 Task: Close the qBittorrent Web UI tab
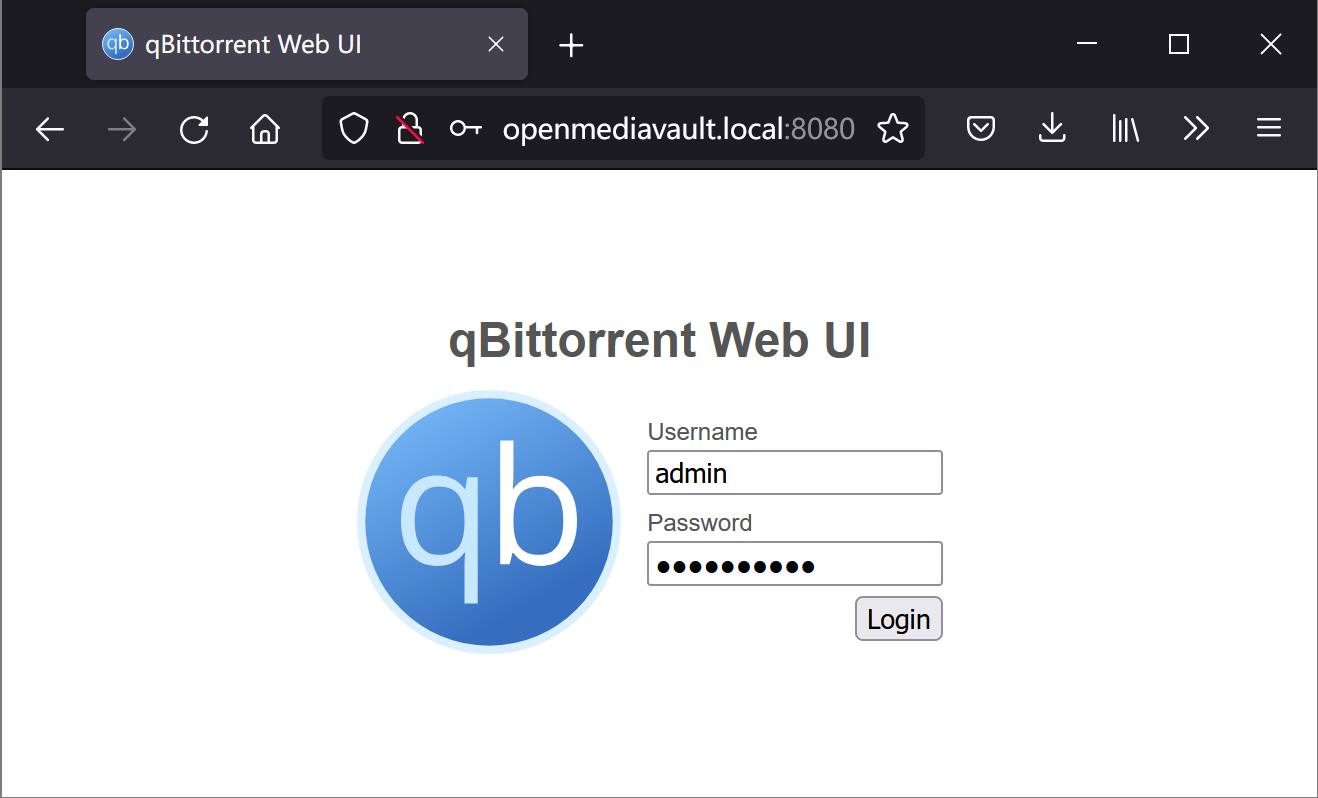point(495,45)
